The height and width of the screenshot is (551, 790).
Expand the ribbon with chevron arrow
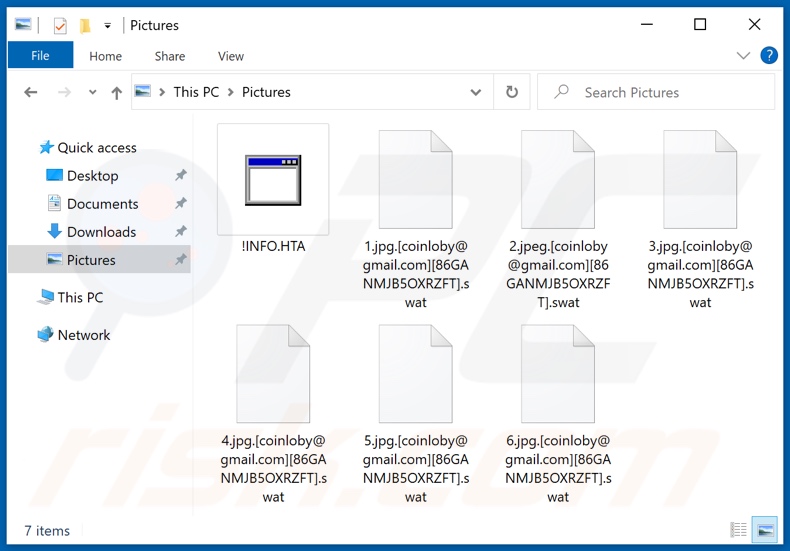[x=743, y=56]
